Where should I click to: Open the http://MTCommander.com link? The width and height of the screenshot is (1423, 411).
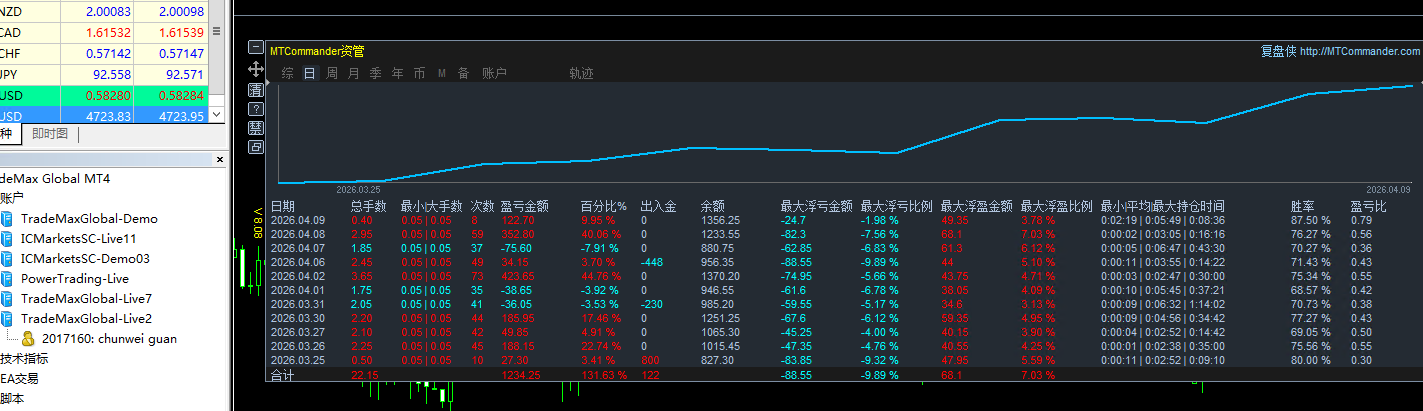pos(1359,52)
